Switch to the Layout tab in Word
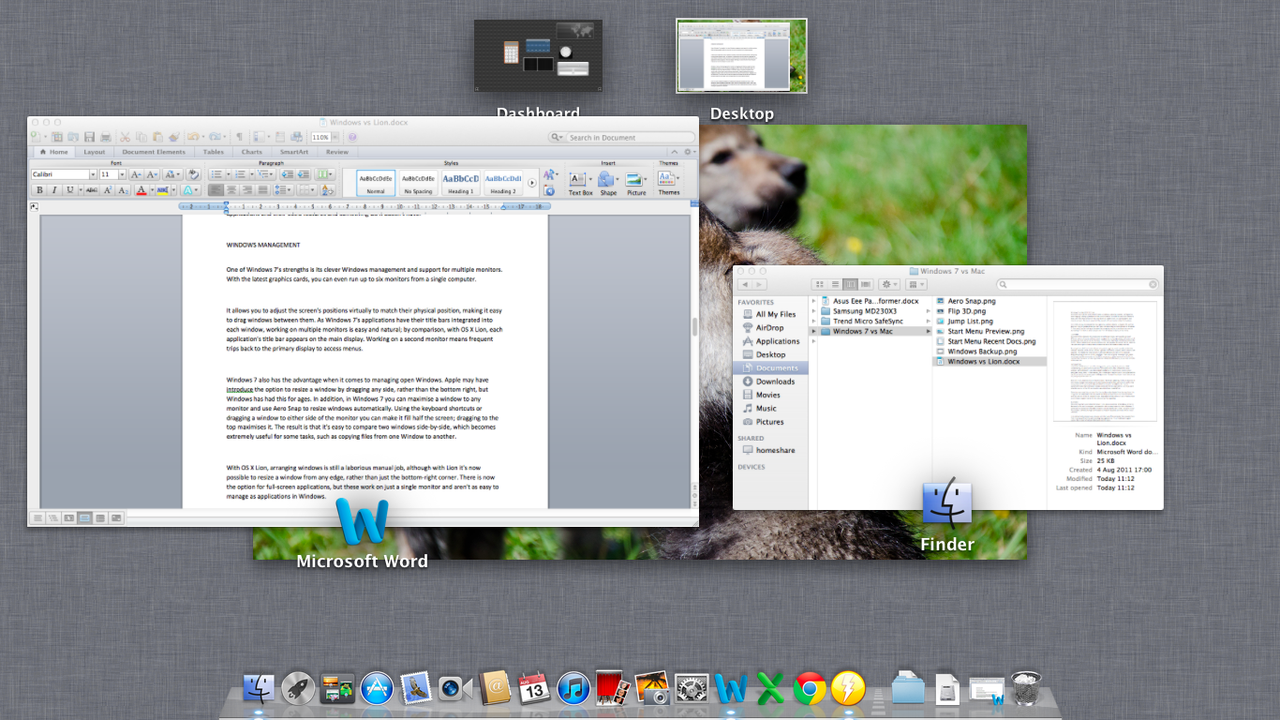 pyautogui.click(x=94, y=152)
